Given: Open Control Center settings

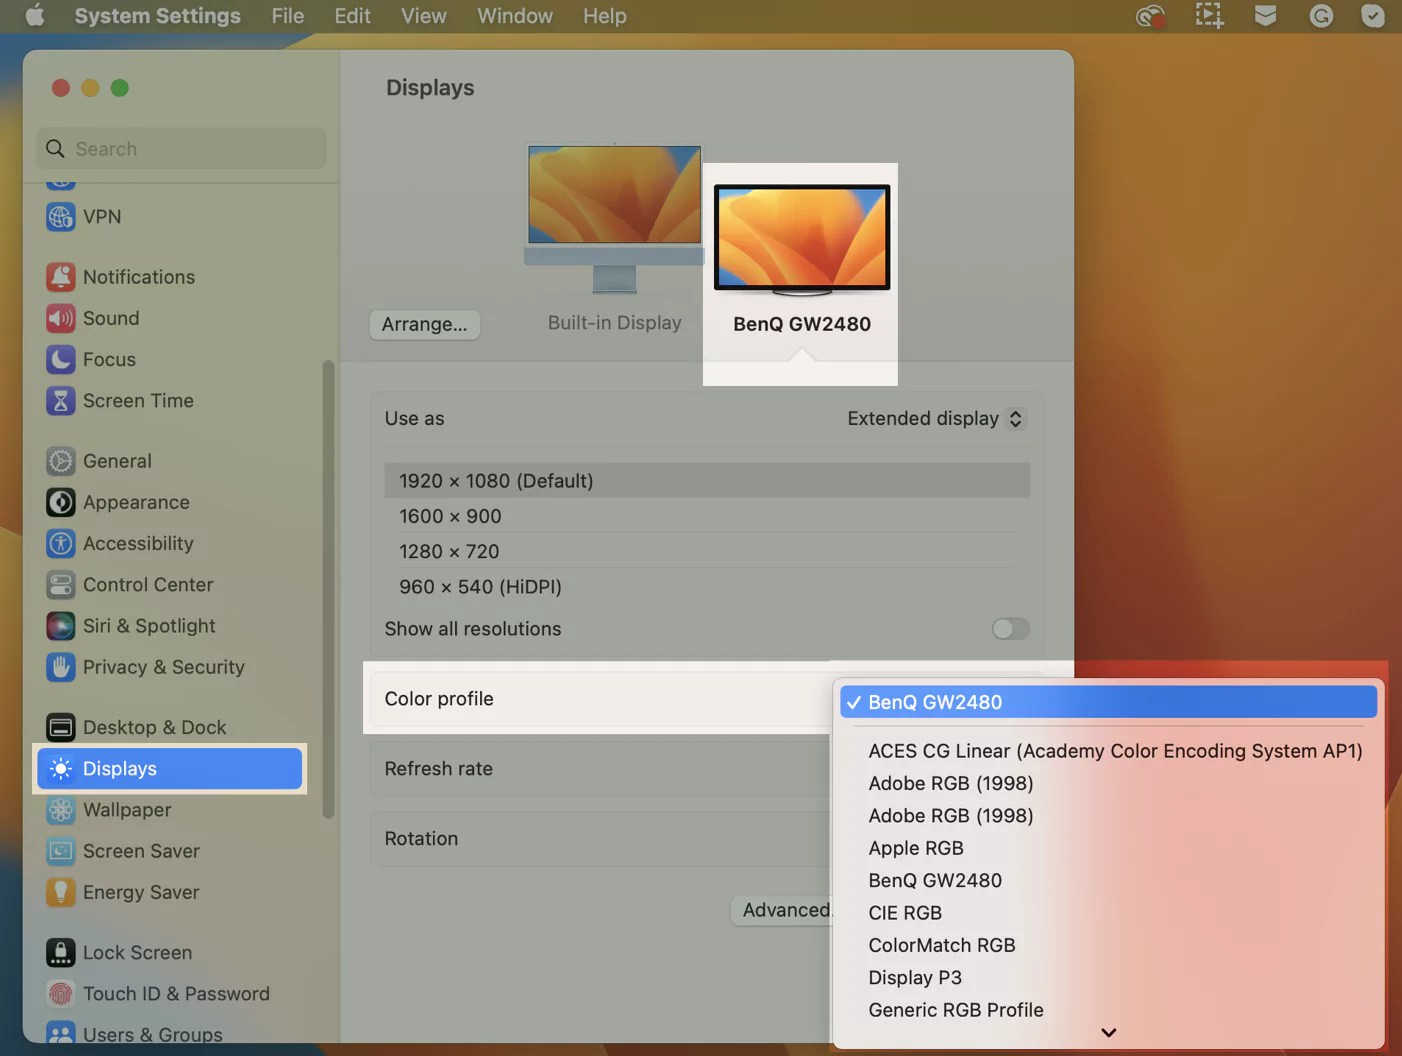Looking at the screenshot, I should click(x=148, y=585).
